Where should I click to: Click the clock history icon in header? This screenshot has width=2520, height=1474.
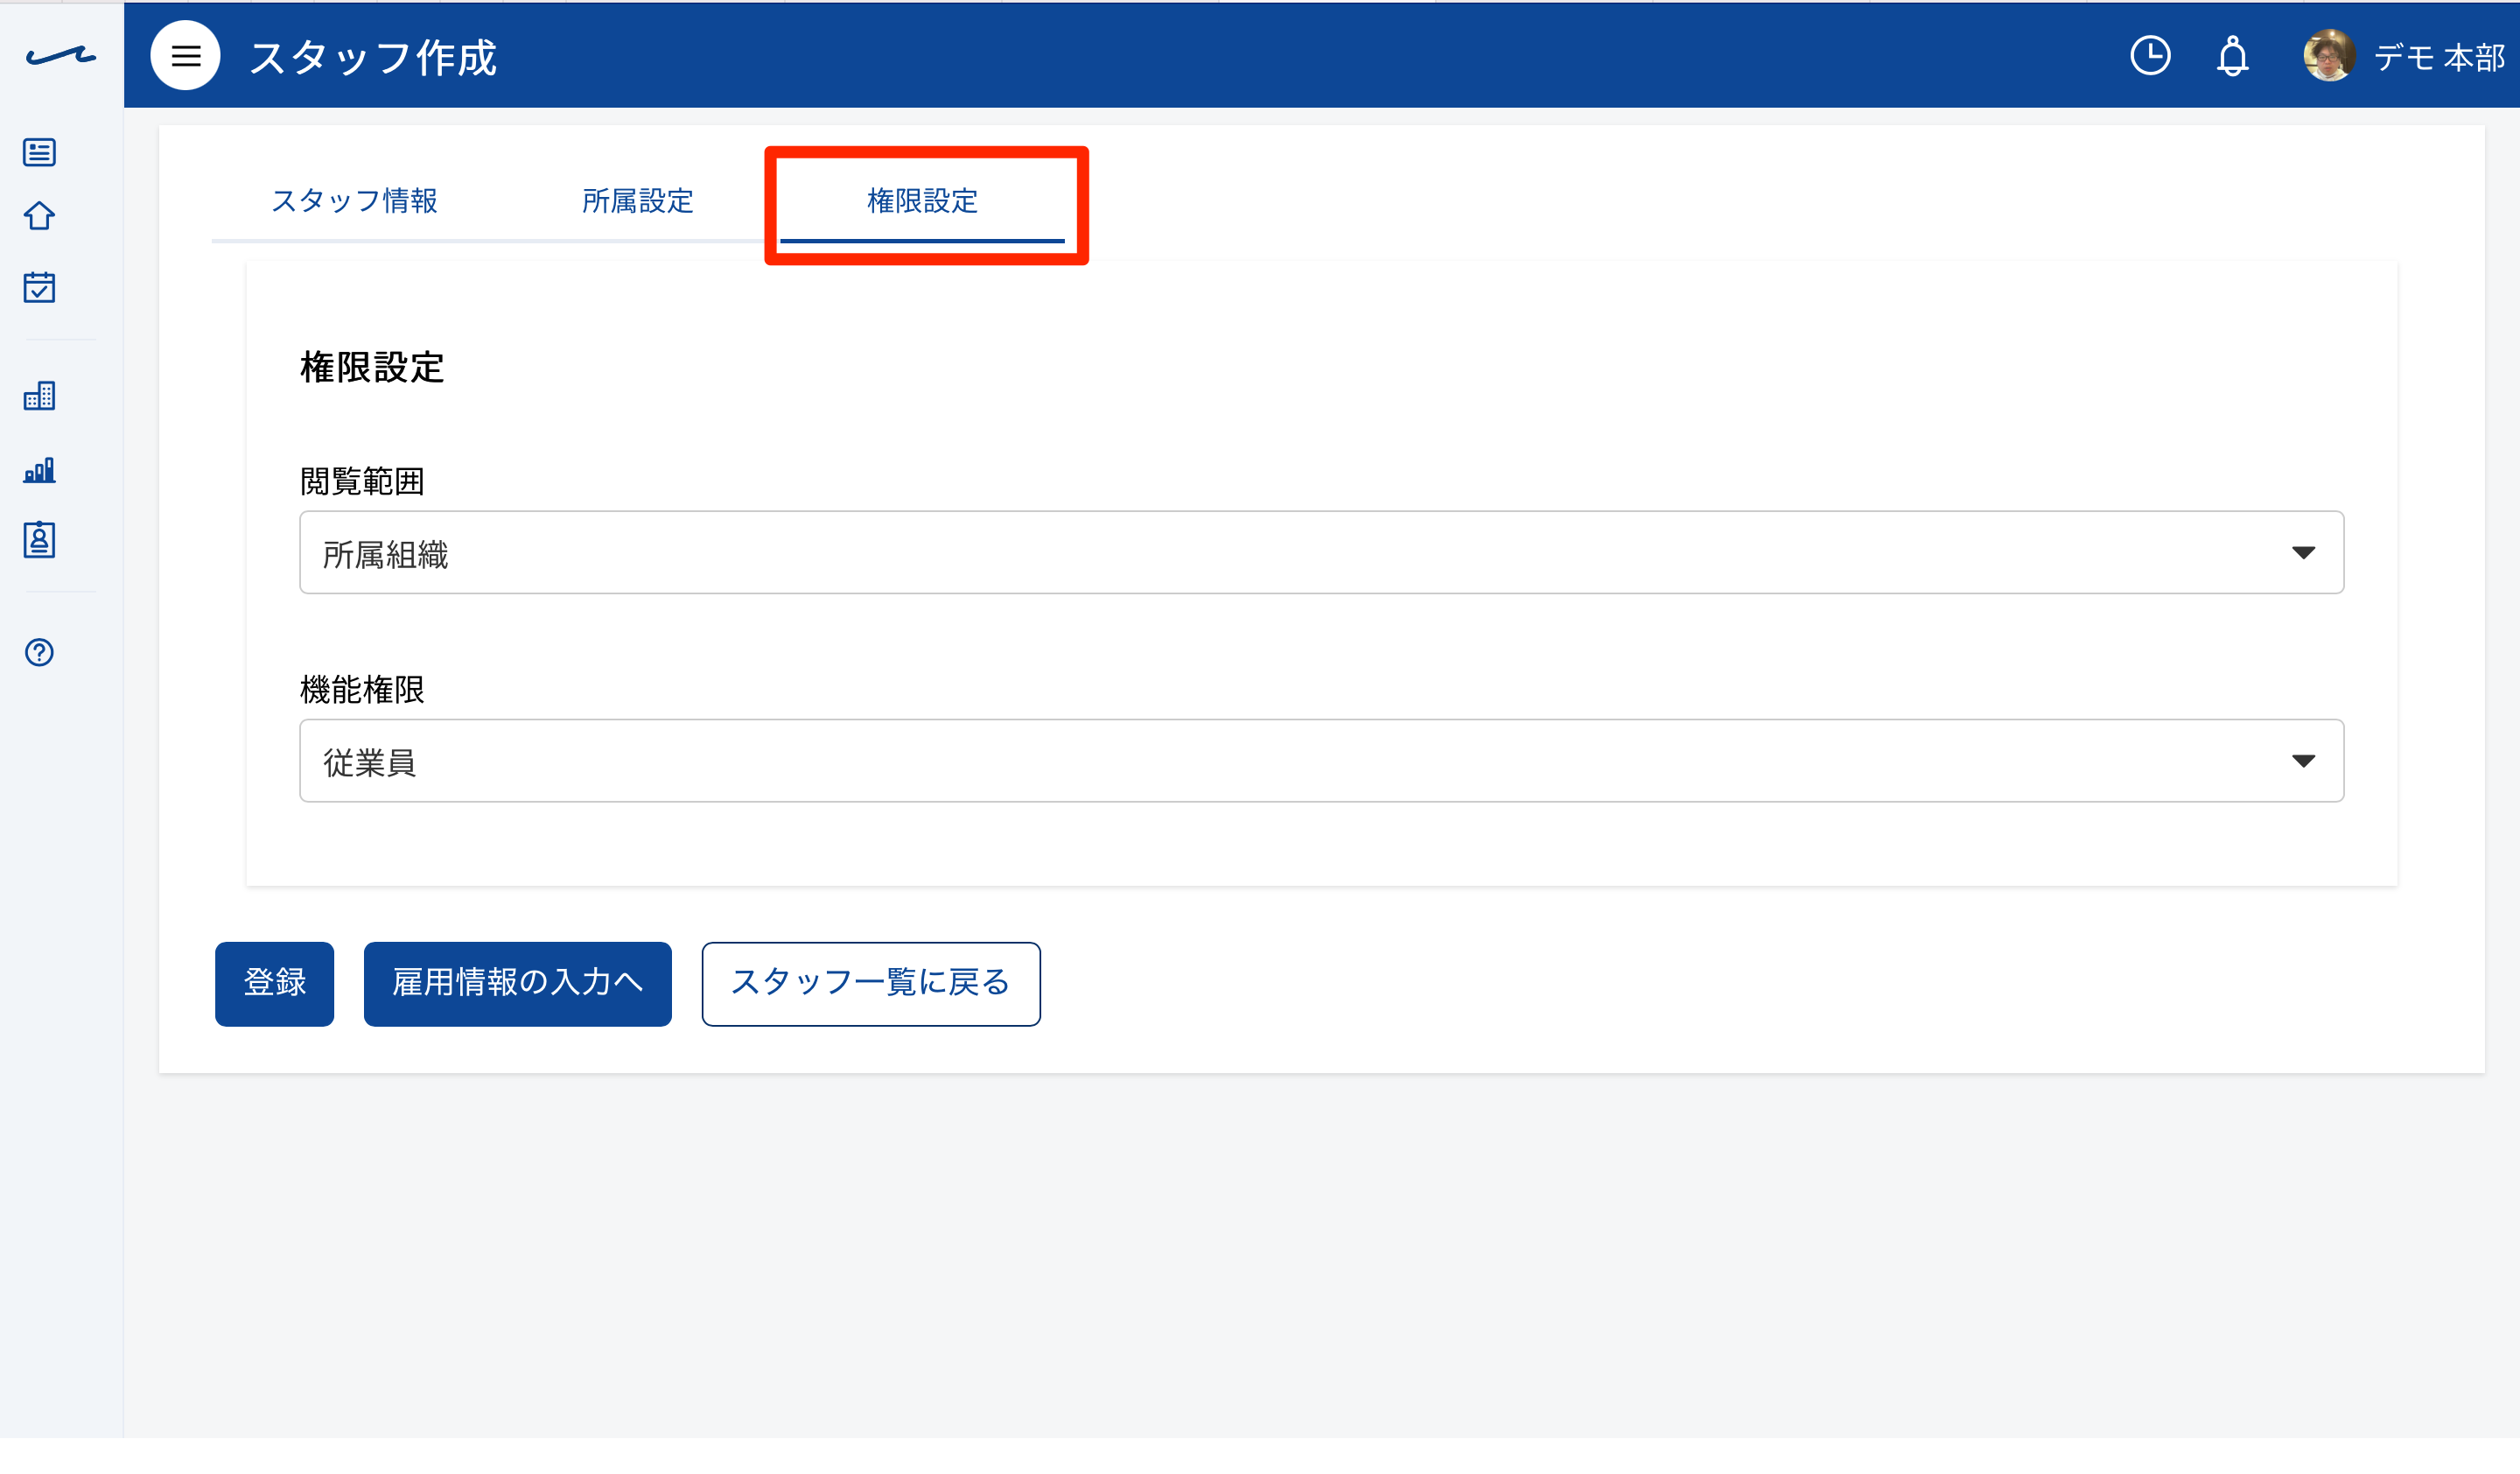click(2150, 56)
